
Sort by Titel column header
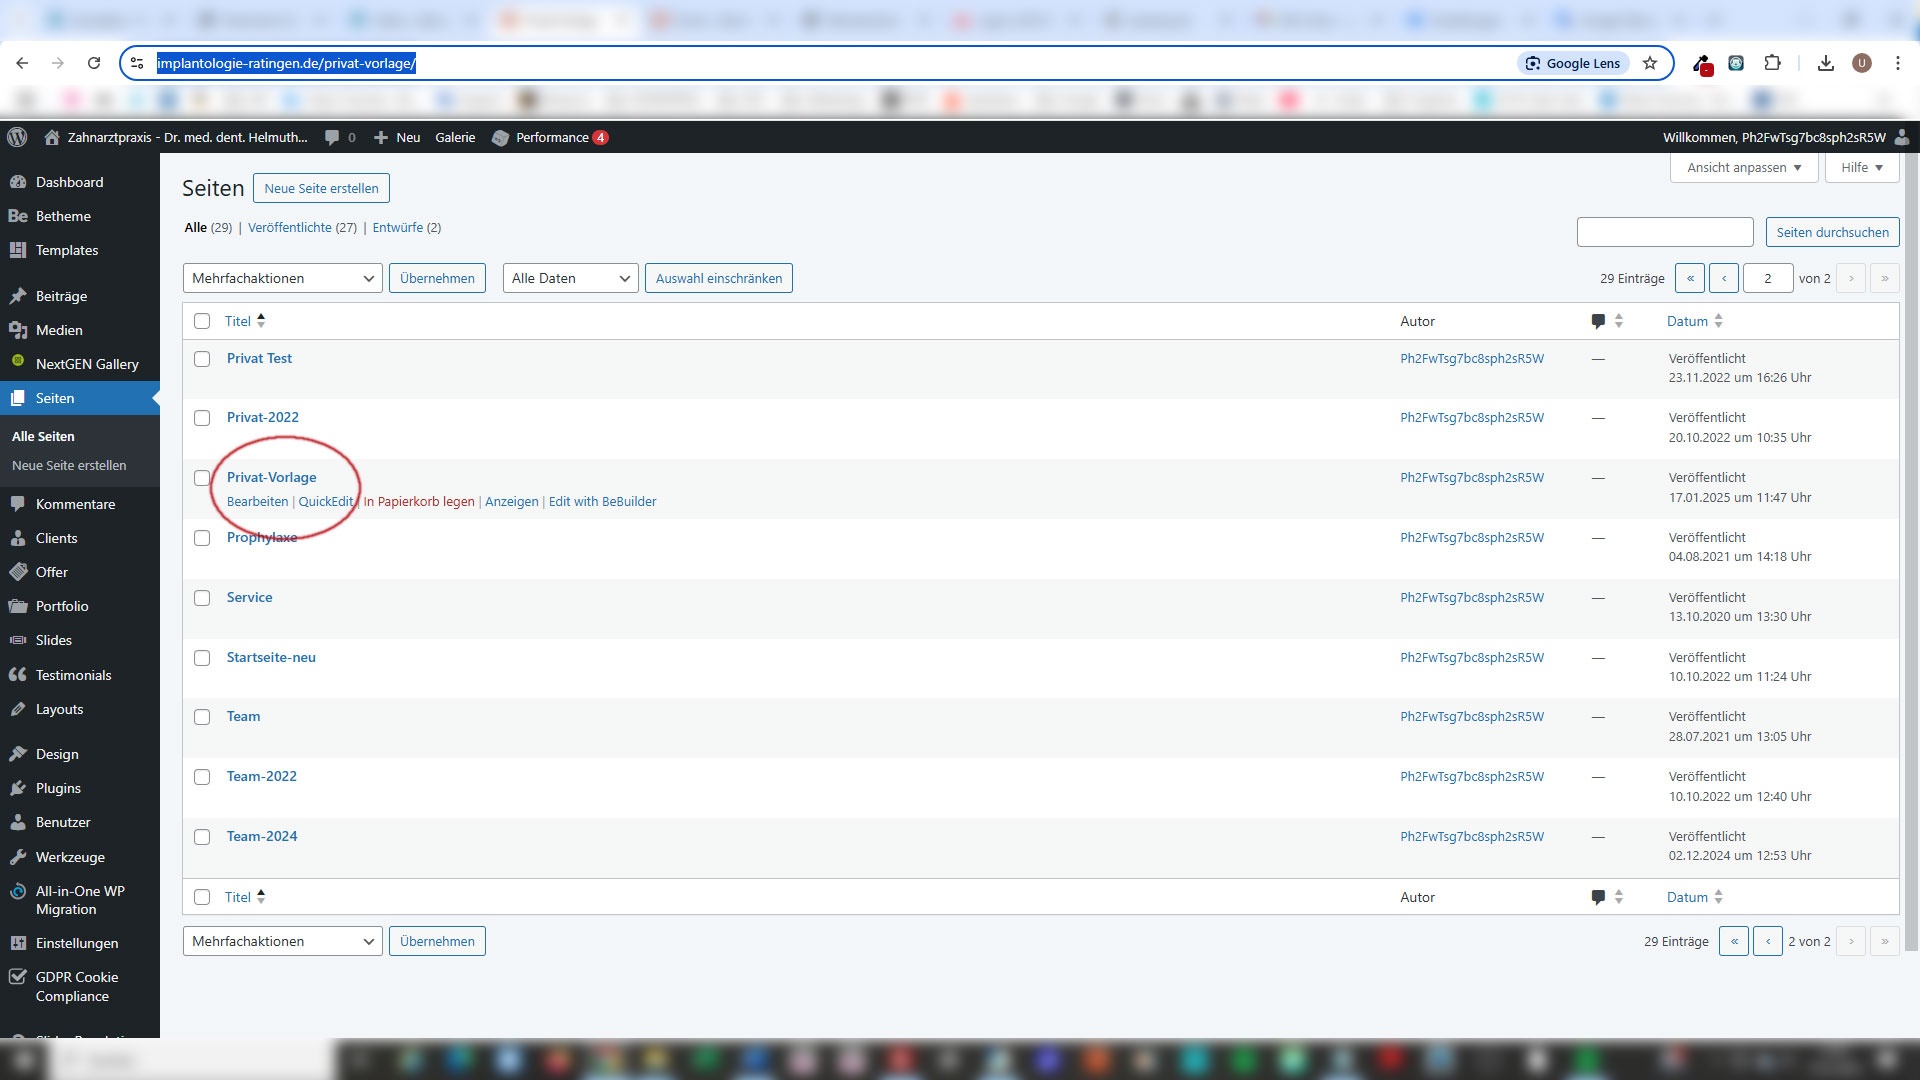tap(245, 321)
